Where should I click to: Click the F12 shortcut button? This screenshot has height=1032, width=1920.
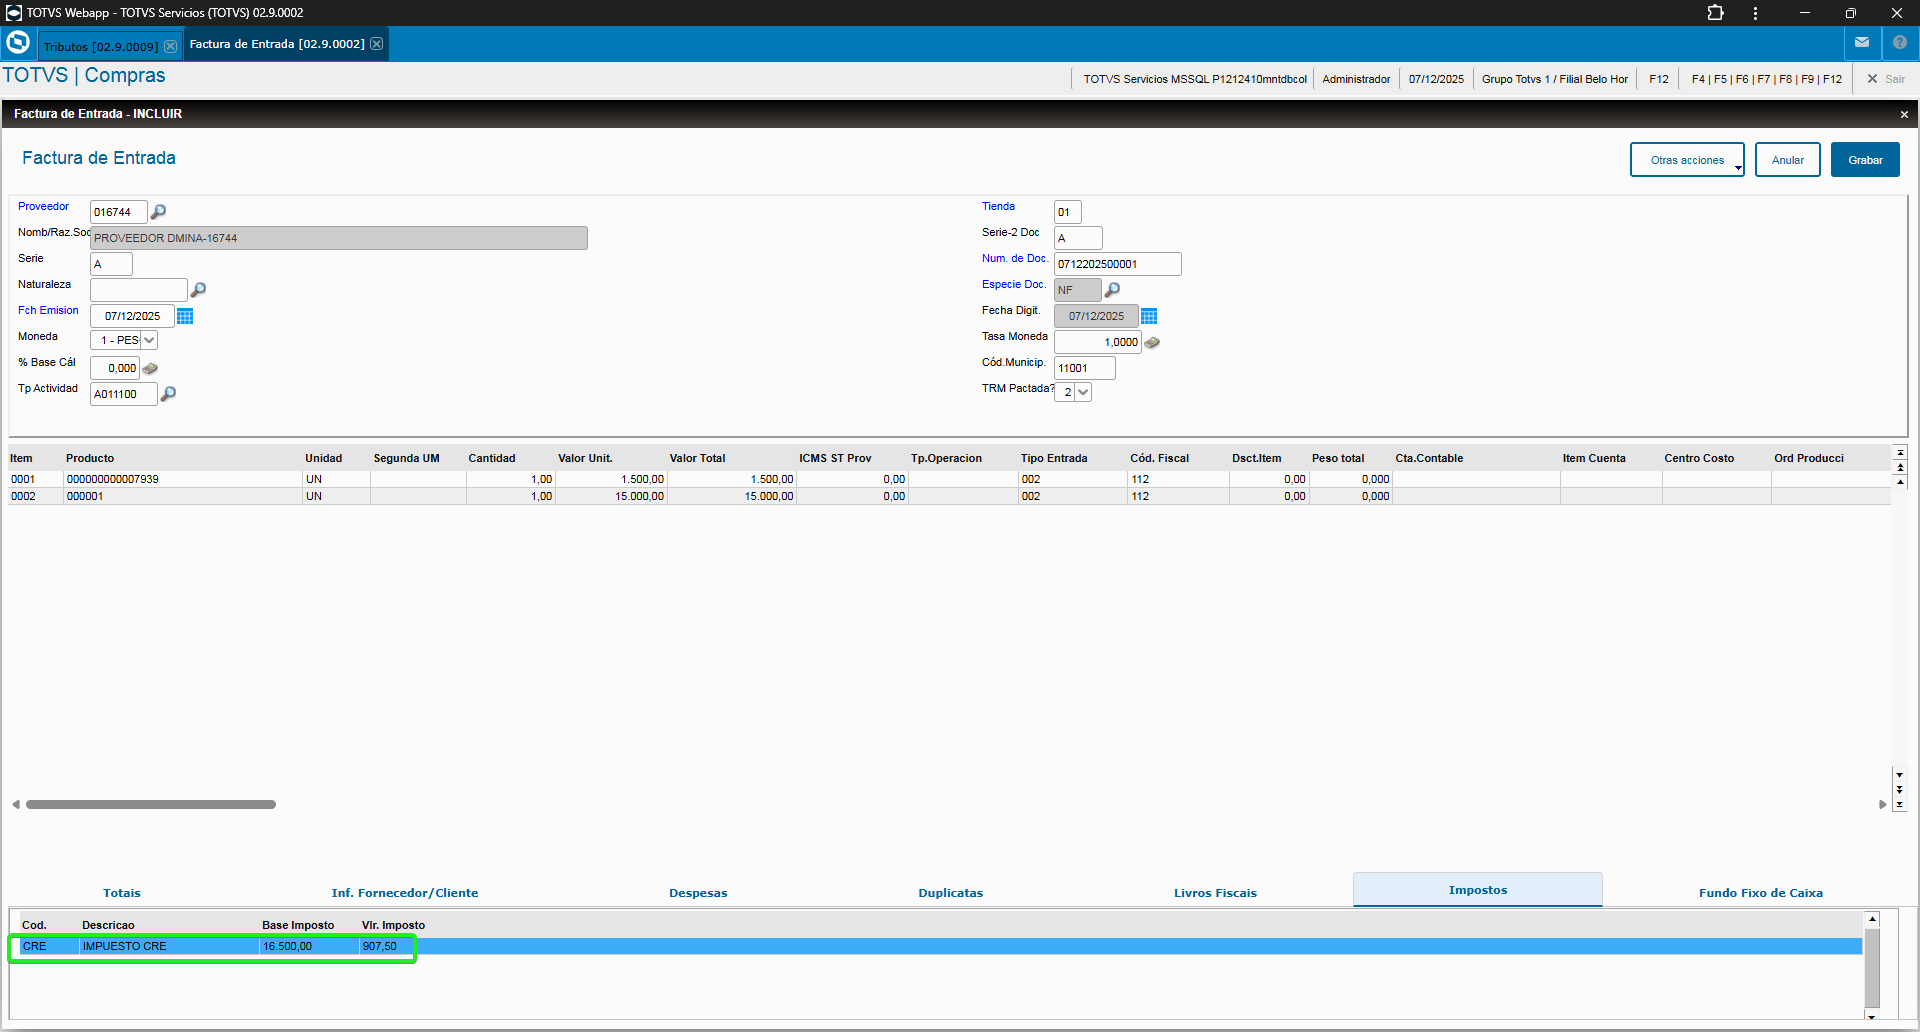pyautogui.click(x=1659, y=79)
